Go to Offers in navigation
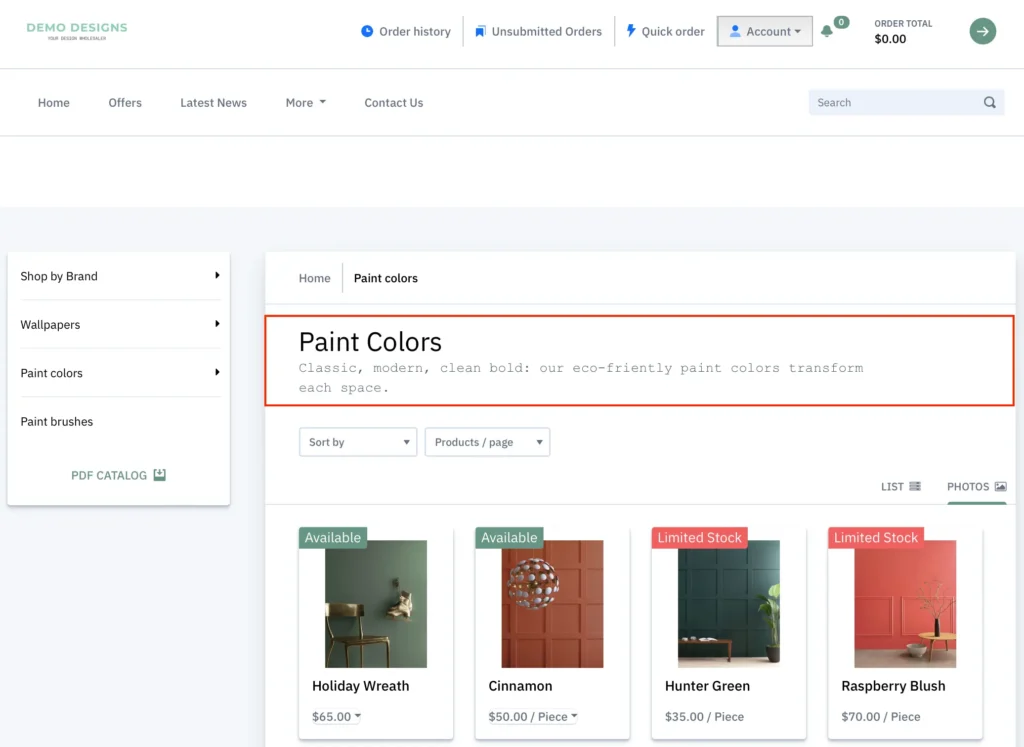This screenshot has height=747, width=1024. click(125, 103)
